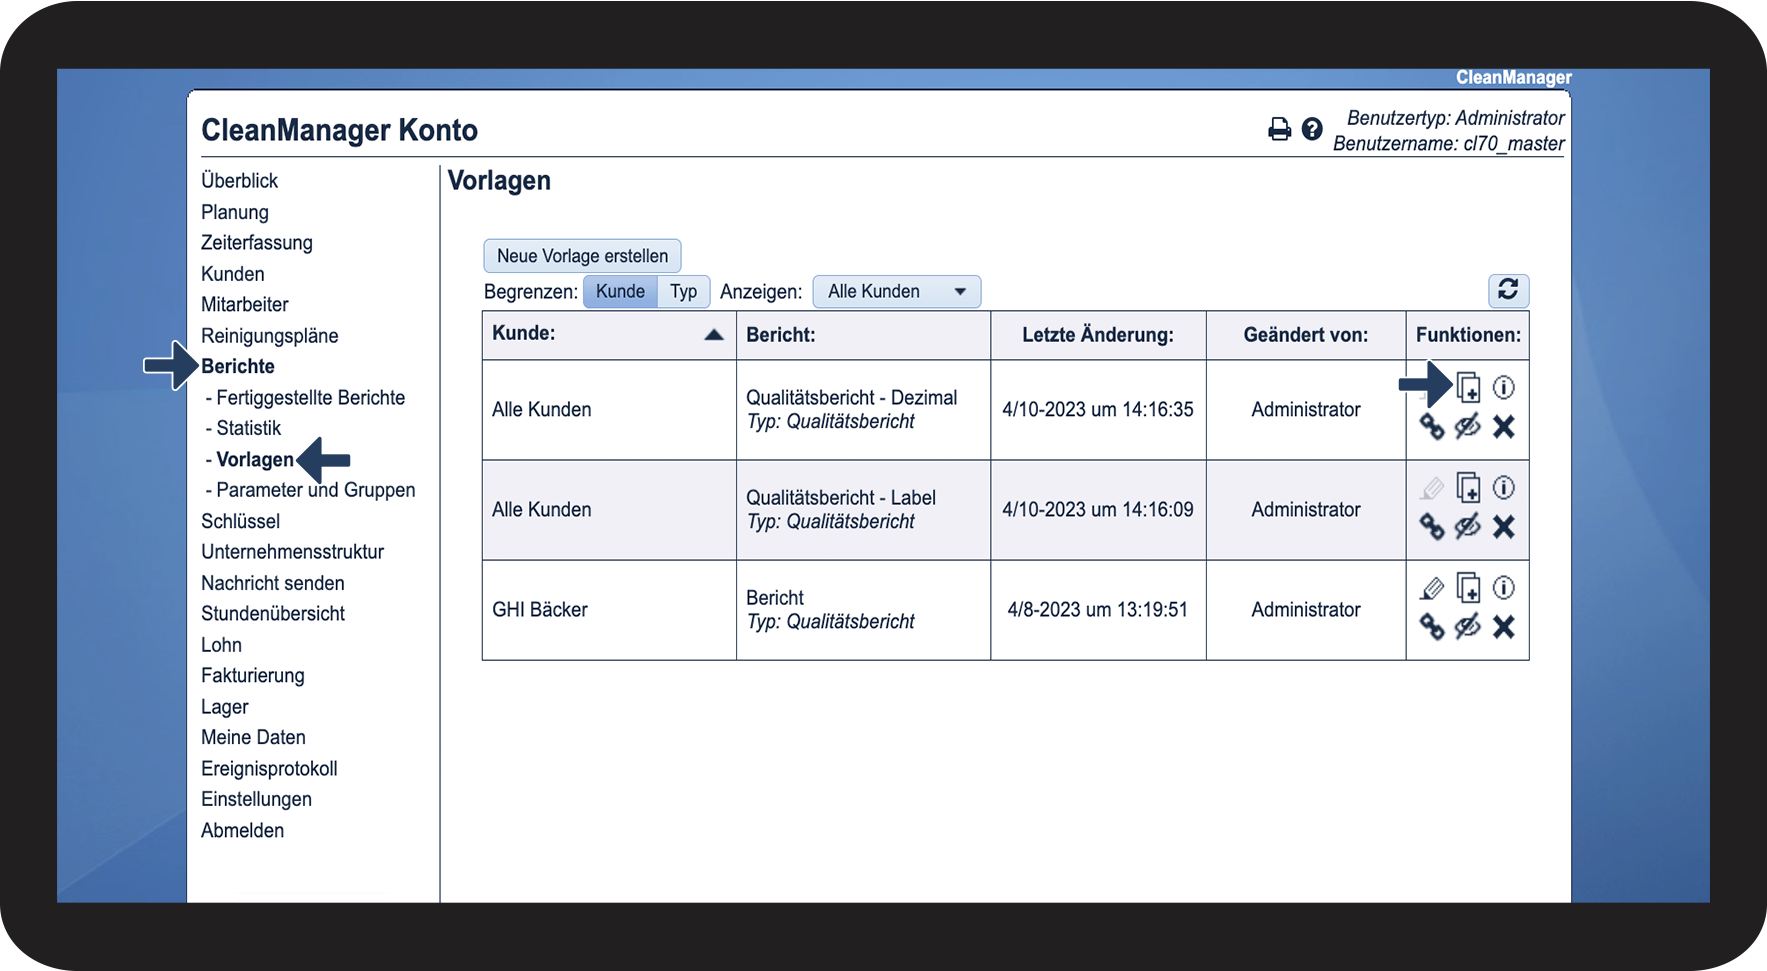Print the page using printer icon
Screen dimensions: 1767x971
coord(1279,129)
